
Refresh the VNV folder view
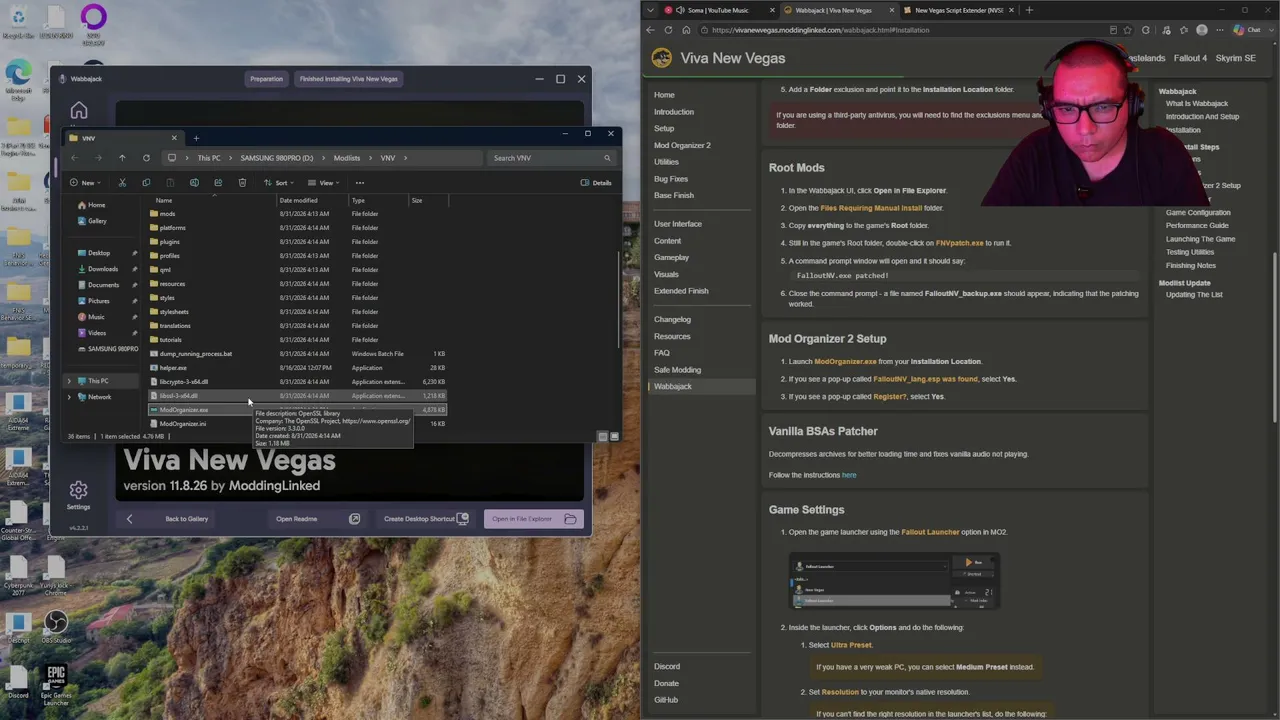pyautogui.click(x=146, y=158)
